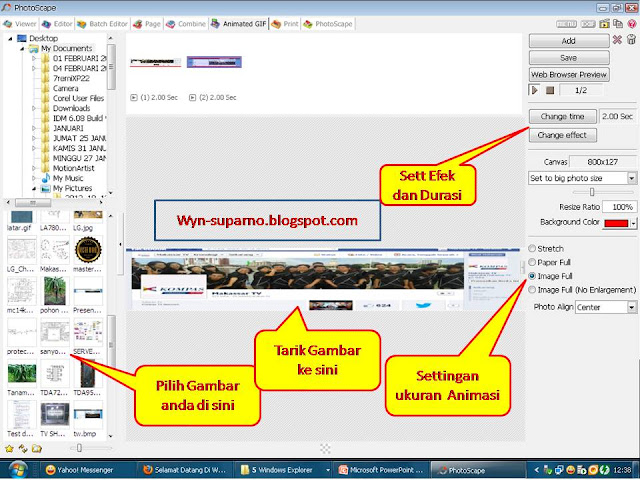Click the canvas size slider handle
Image resolution: width=640 pixels, height=480 pixels.
[592, 192]
